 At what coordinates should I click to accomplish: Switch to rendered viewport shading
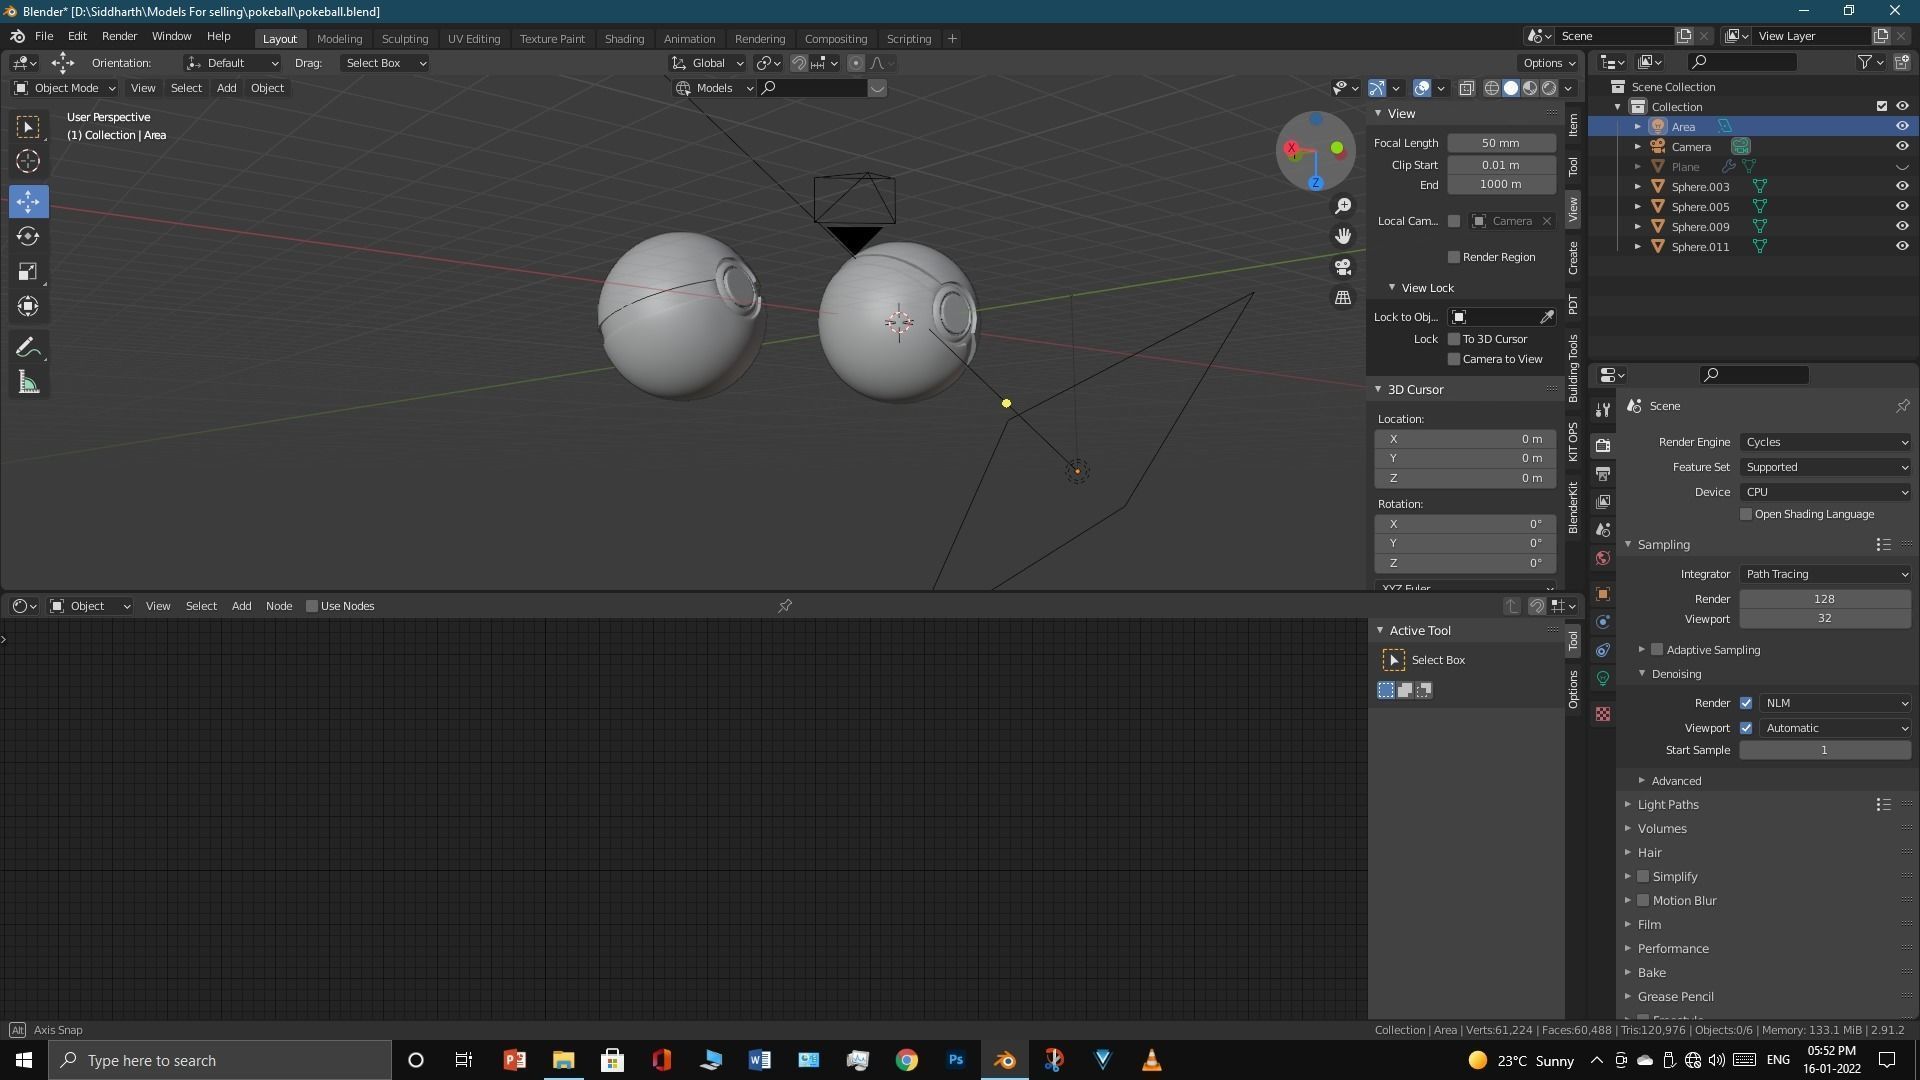coord(1549,88)
